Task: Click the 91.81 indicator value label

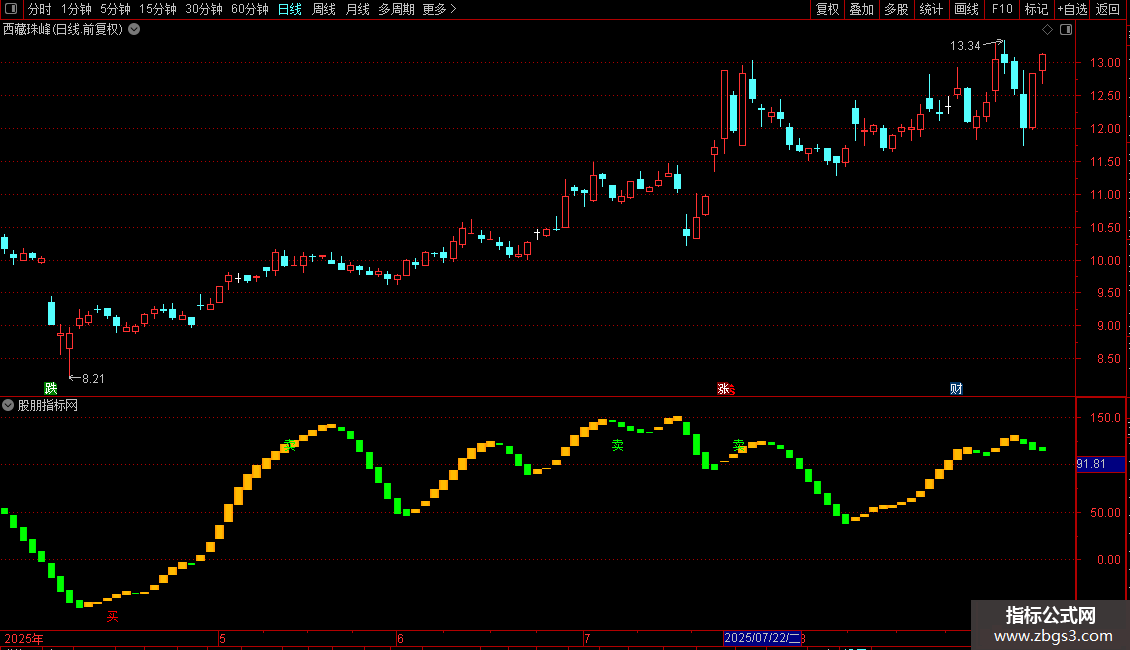Action: click(x=1090, y=464)
